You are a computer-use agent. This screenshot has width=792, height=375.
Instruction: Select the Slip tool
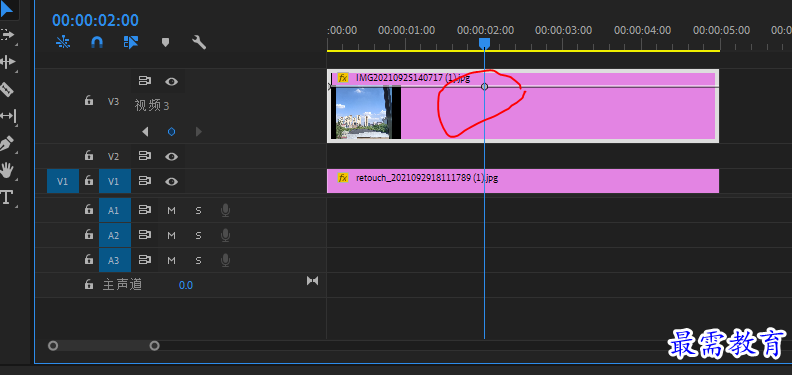coord(8,116)
